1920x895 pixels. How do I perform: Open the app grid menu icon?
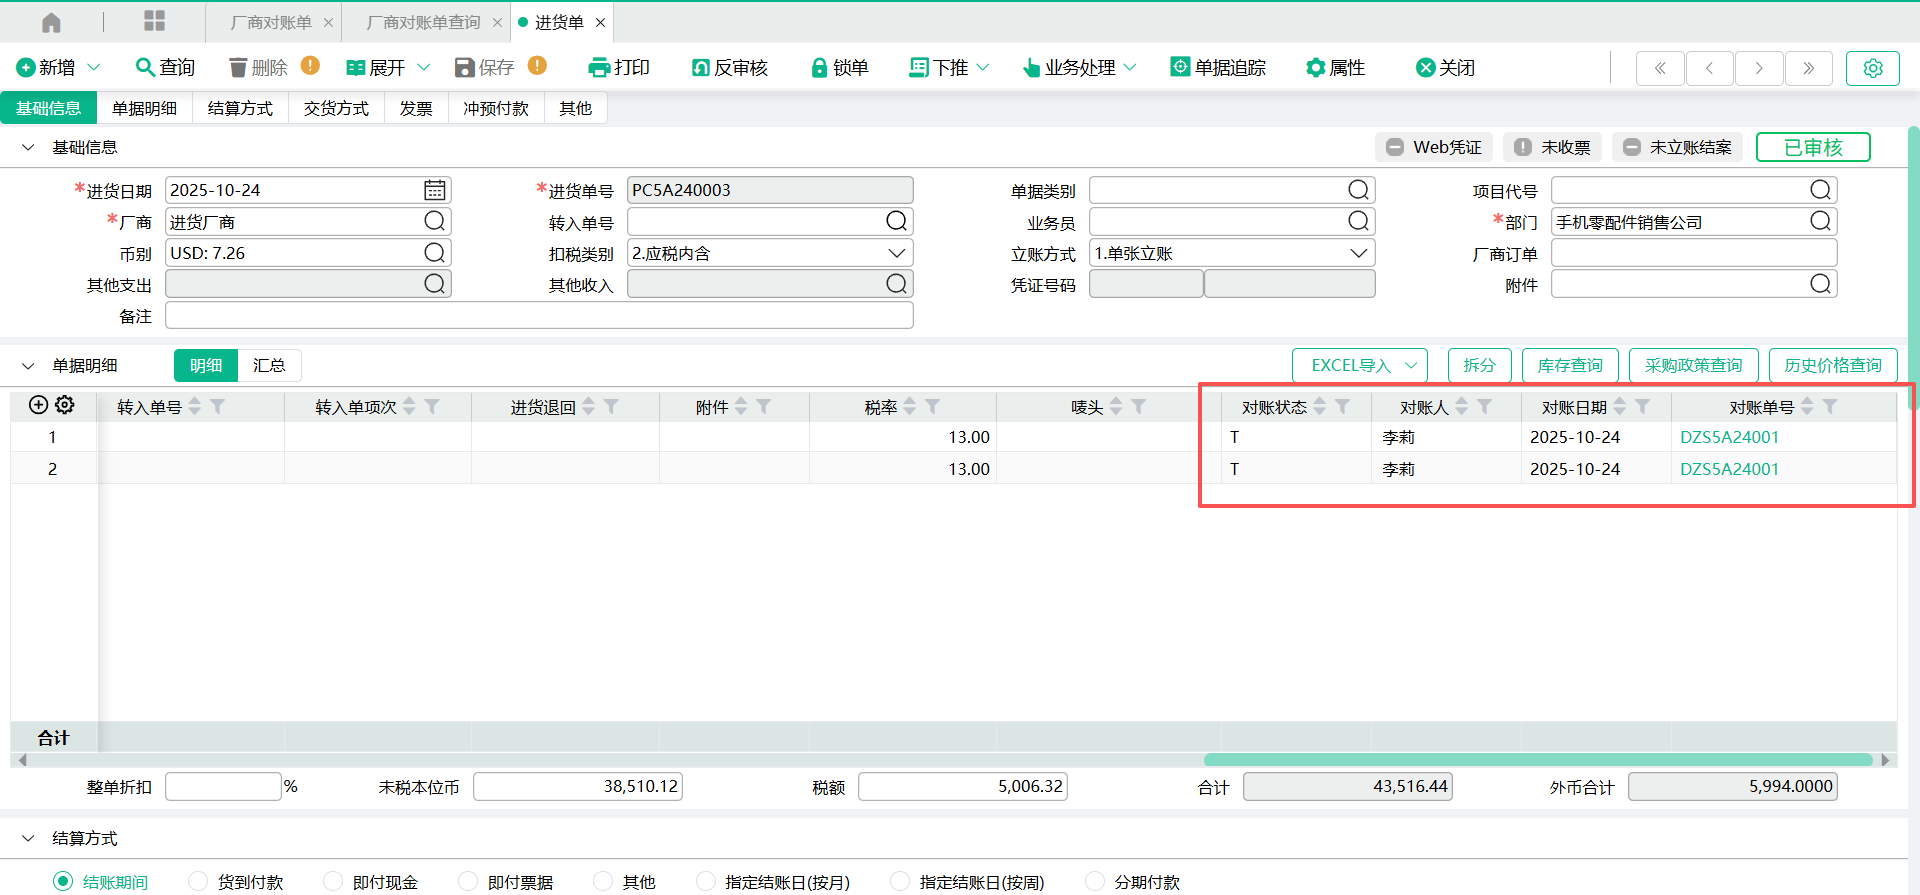click(x=154, y=22)
